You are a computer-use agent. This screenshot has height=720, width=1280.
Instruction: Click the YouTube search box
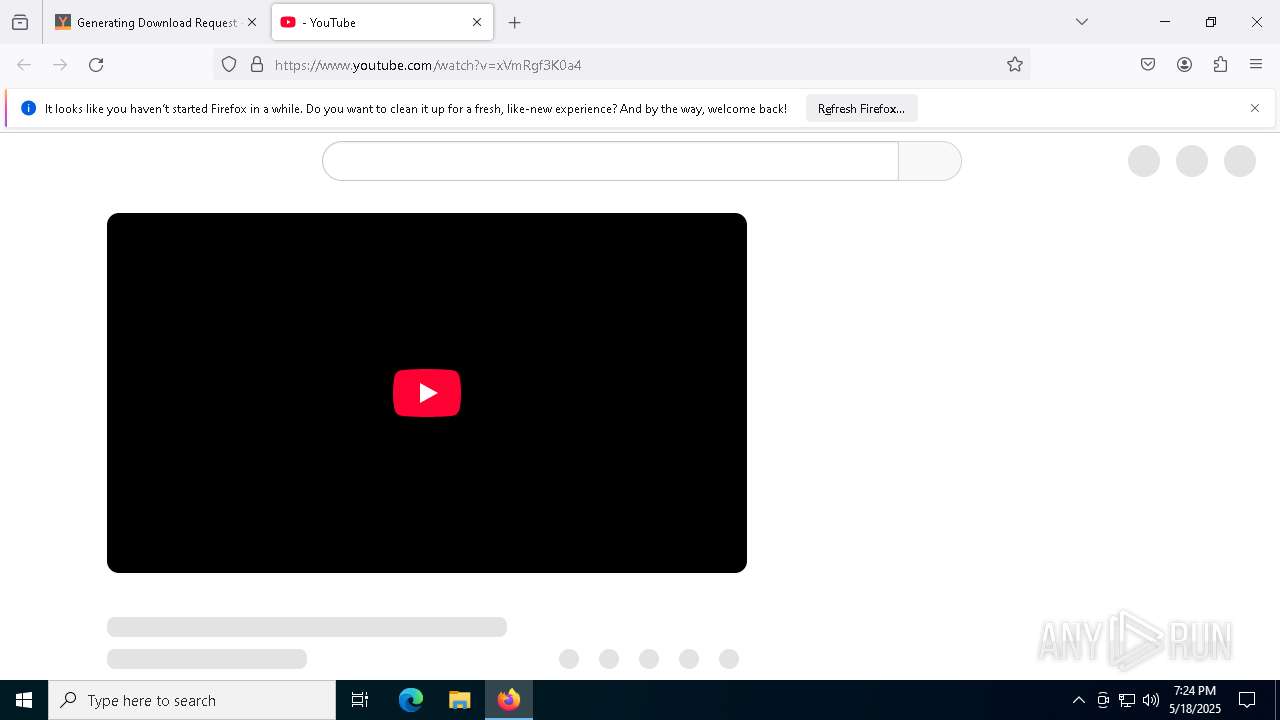pyautogui.click(x=610, y=161)
